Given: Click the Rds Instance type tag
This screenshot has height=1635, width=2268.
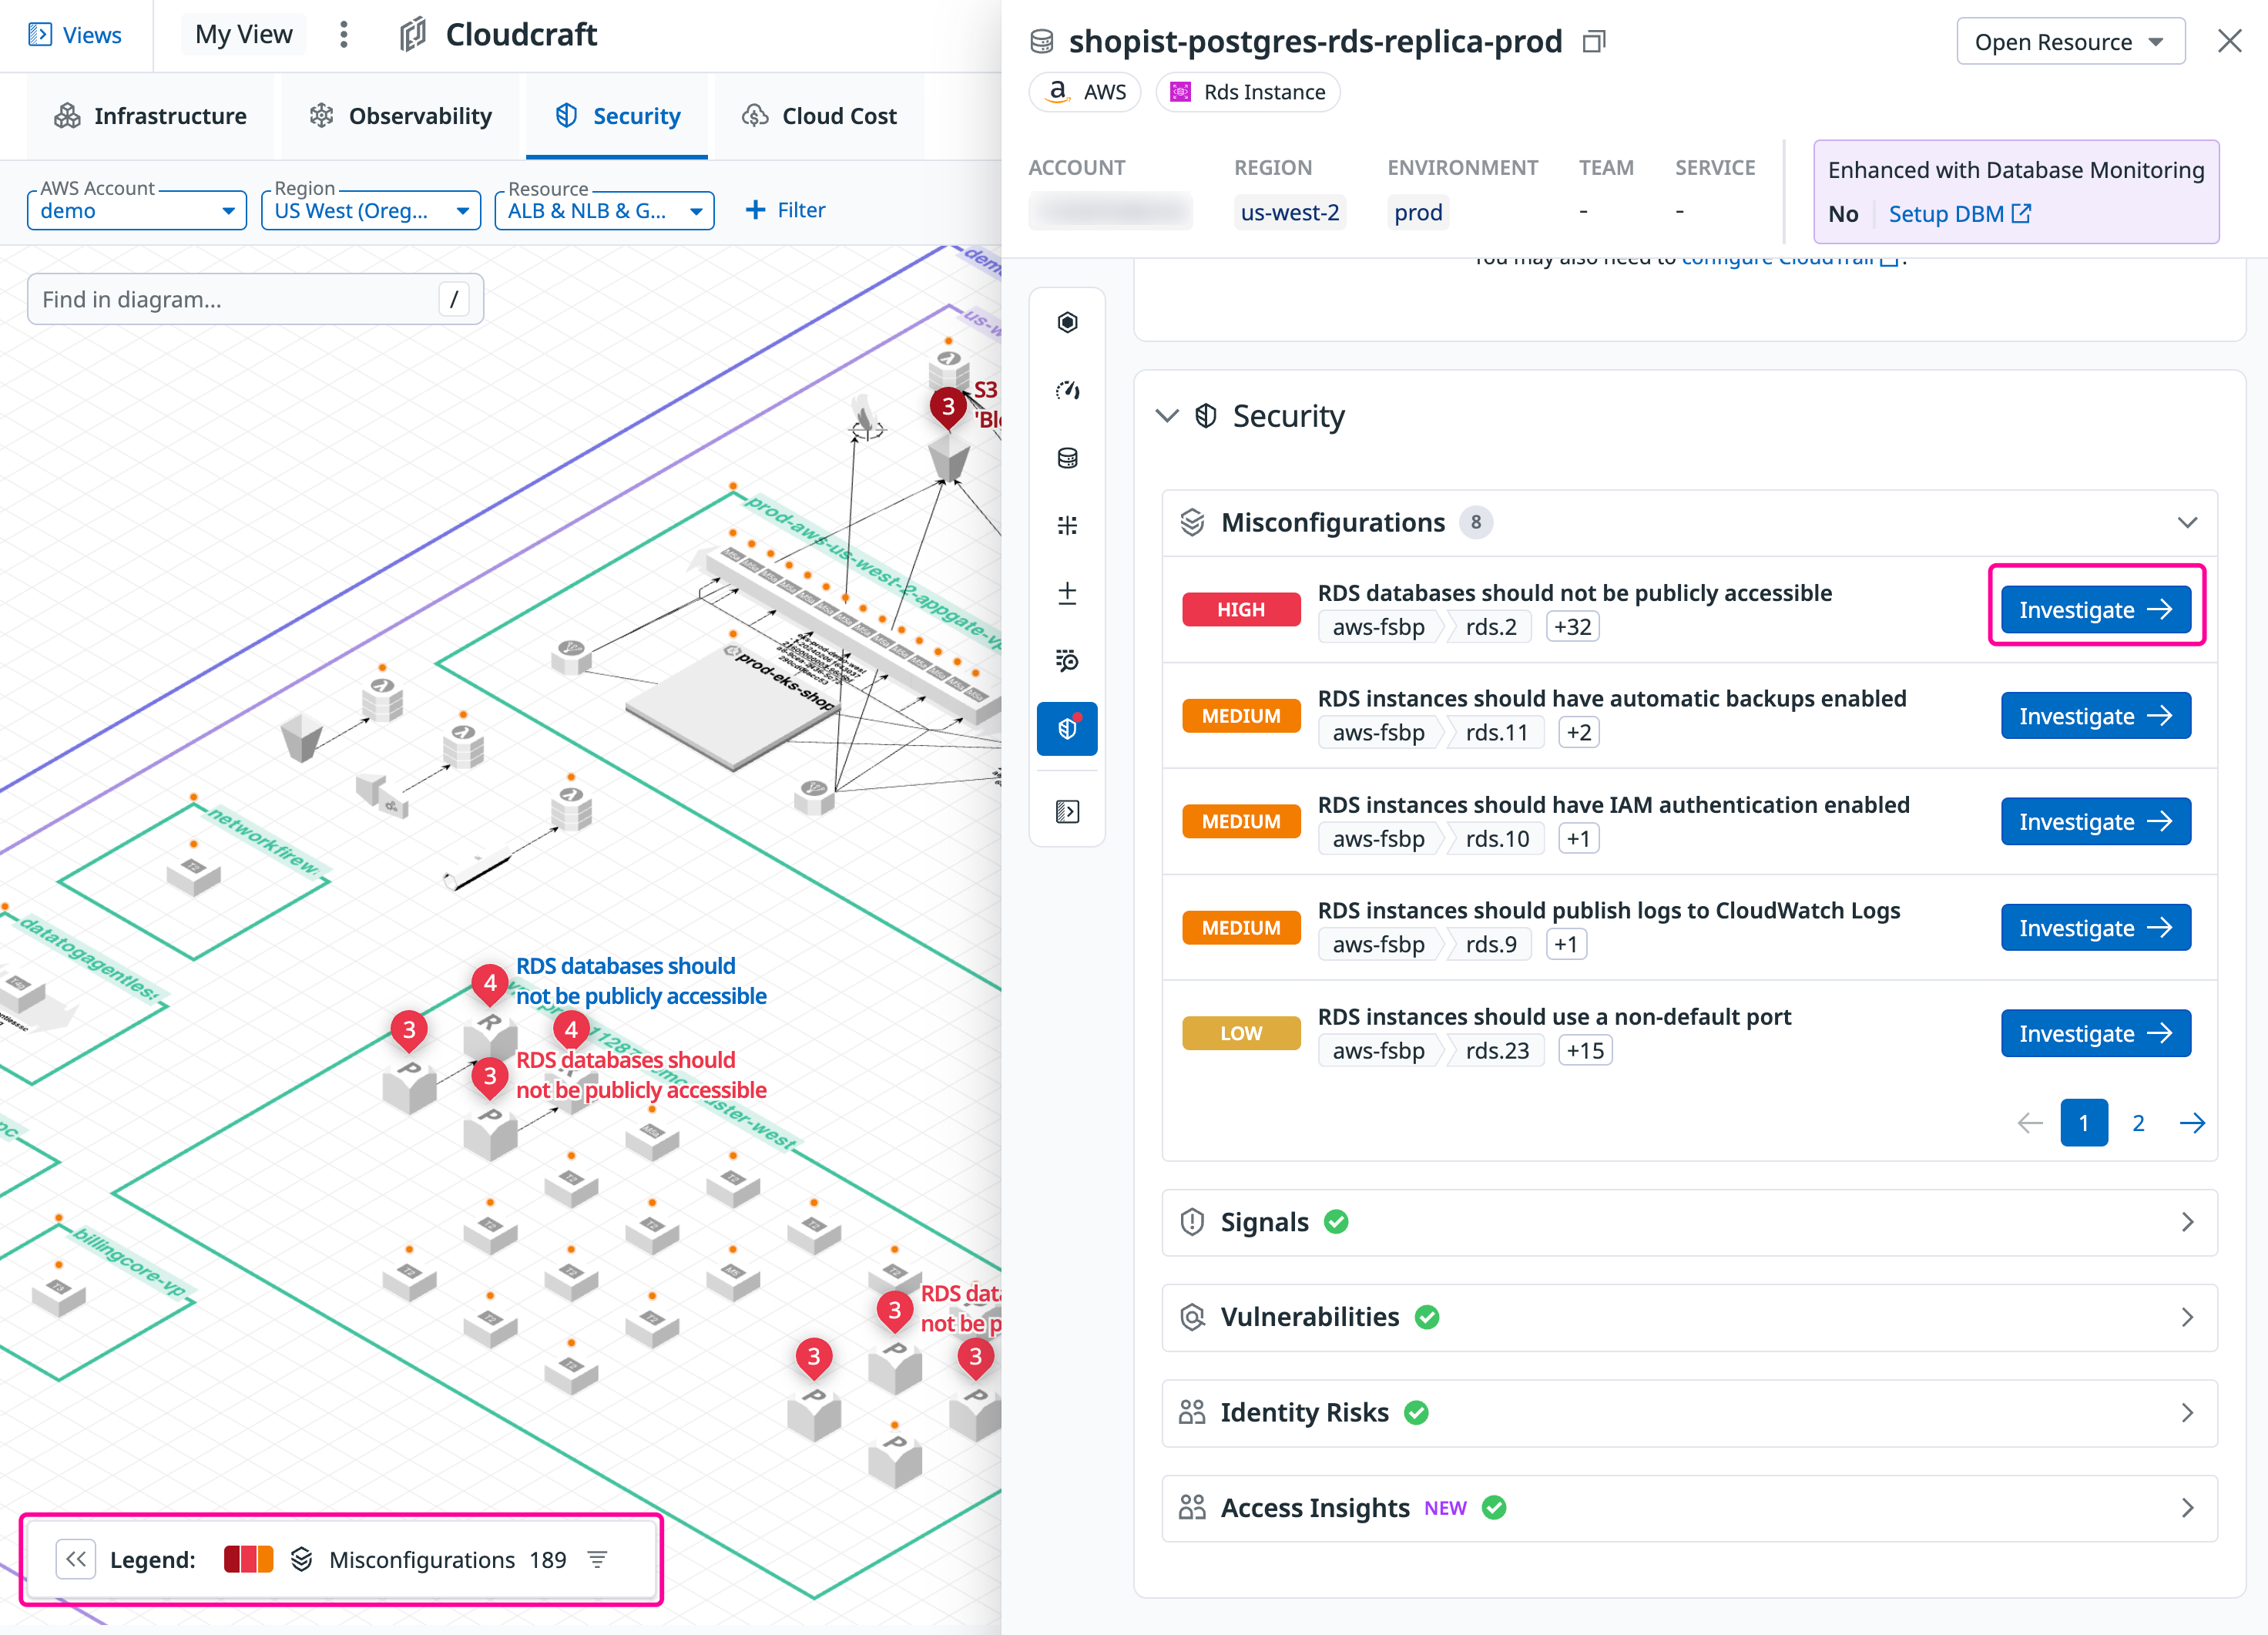Looking at the screenshot, I should tap(1247, 92).
